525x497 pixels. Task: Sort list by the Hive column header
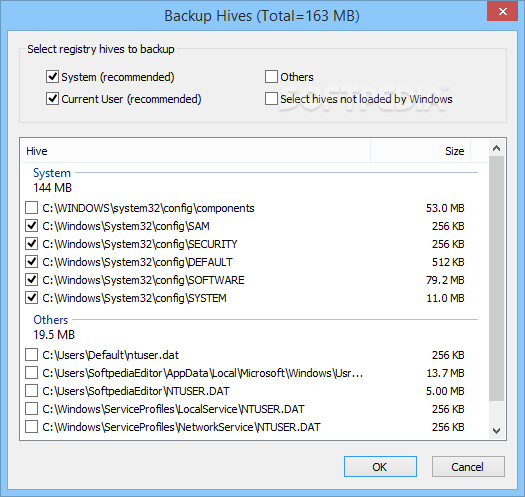[196, 151]
